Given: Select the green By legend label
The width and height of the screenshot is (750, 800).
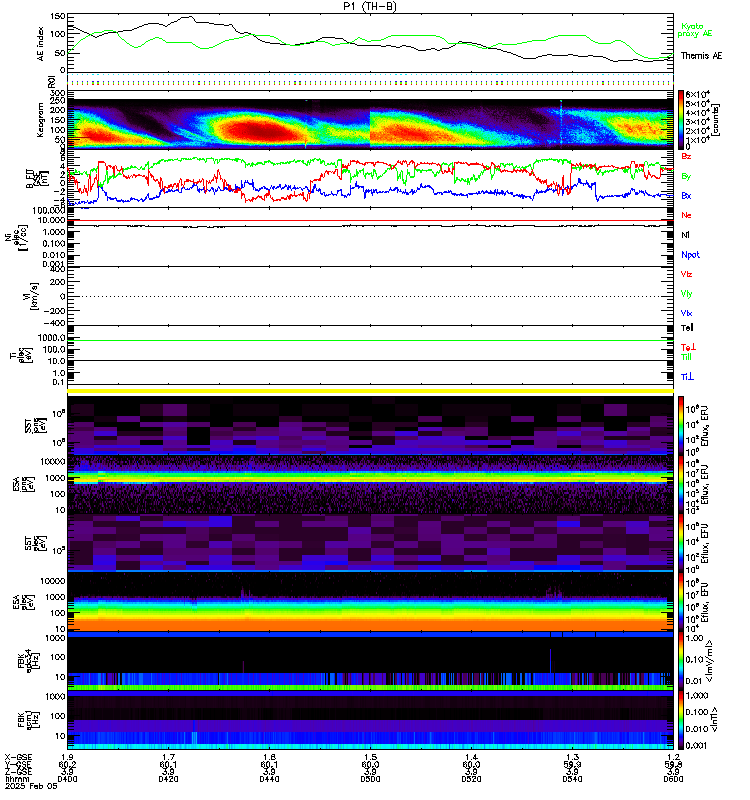Looking at the screenshot, I should click(686, 176).
